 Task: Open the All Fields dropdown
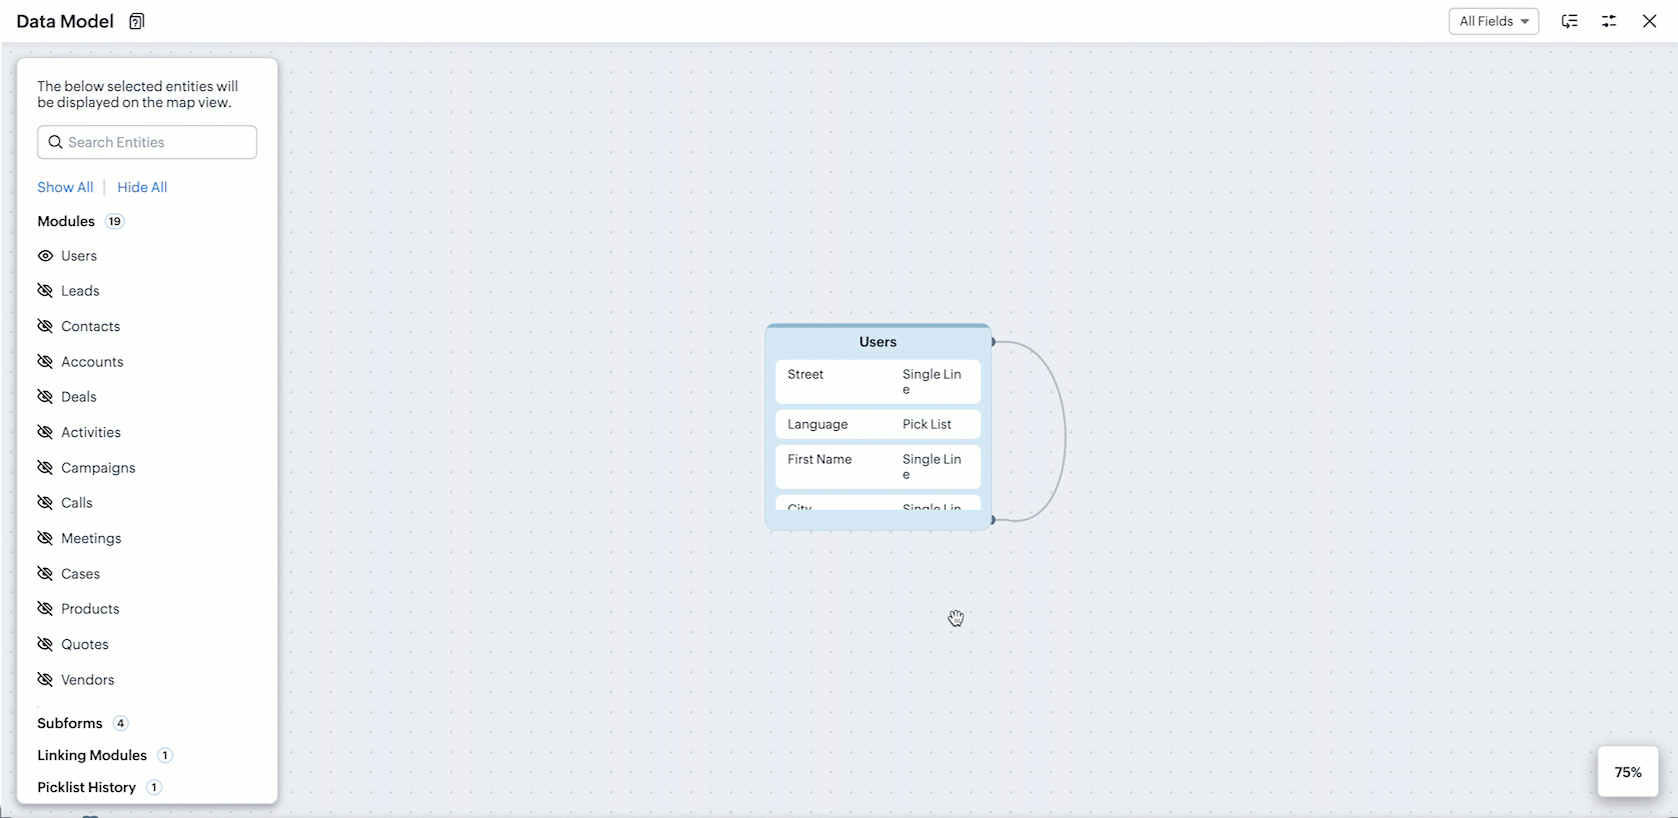click(1494, 21)
